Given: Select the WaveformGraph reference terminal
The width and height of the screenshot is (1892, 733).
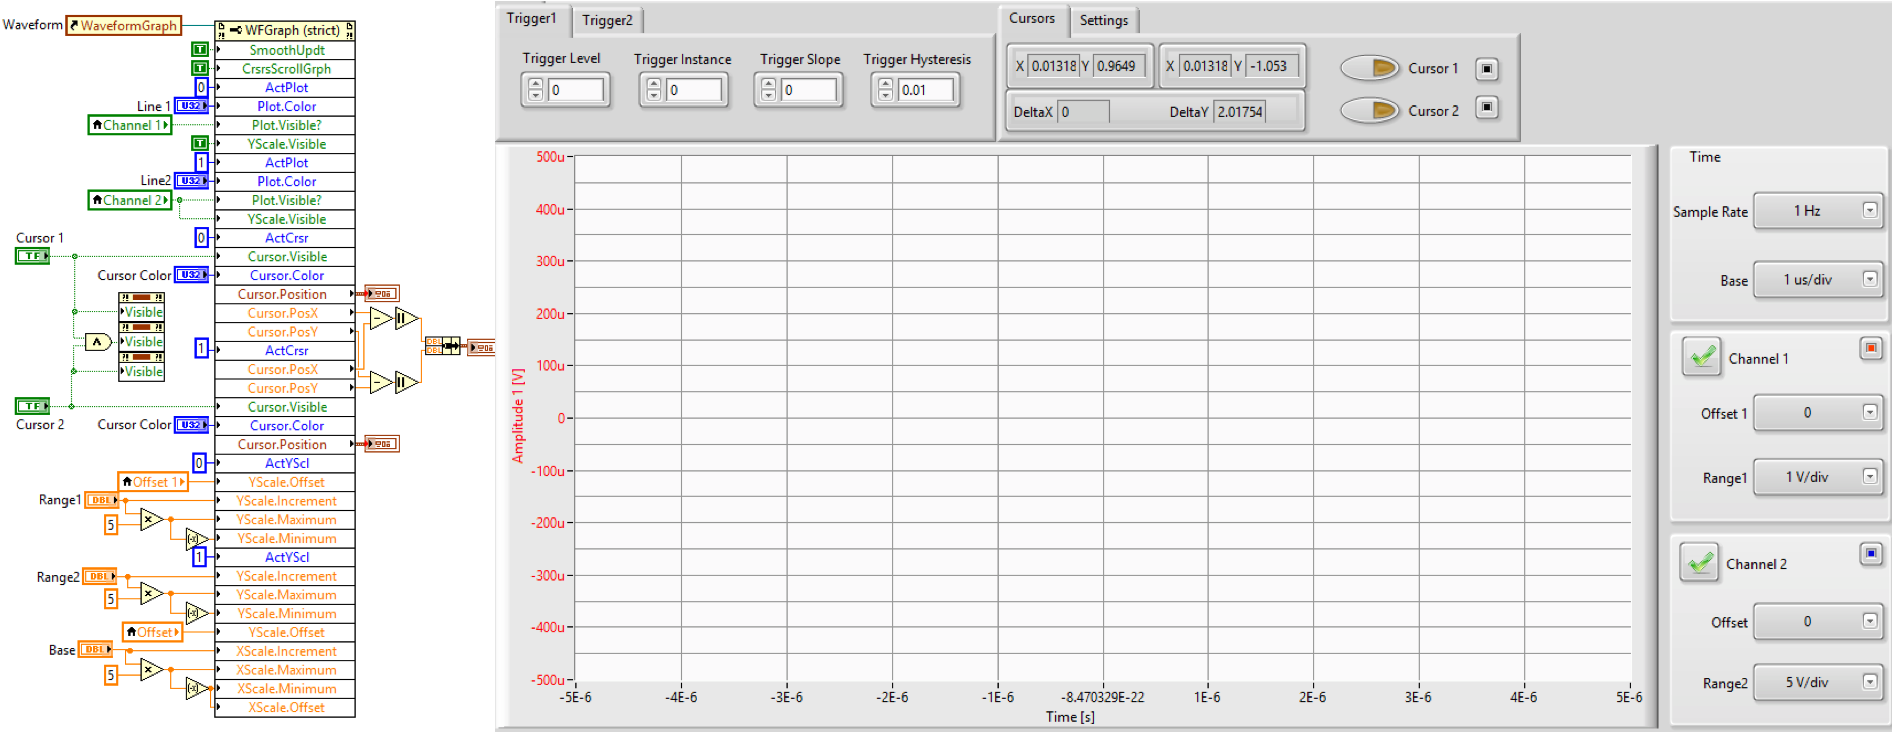Looking at the screenshot, I should (123, 26).
